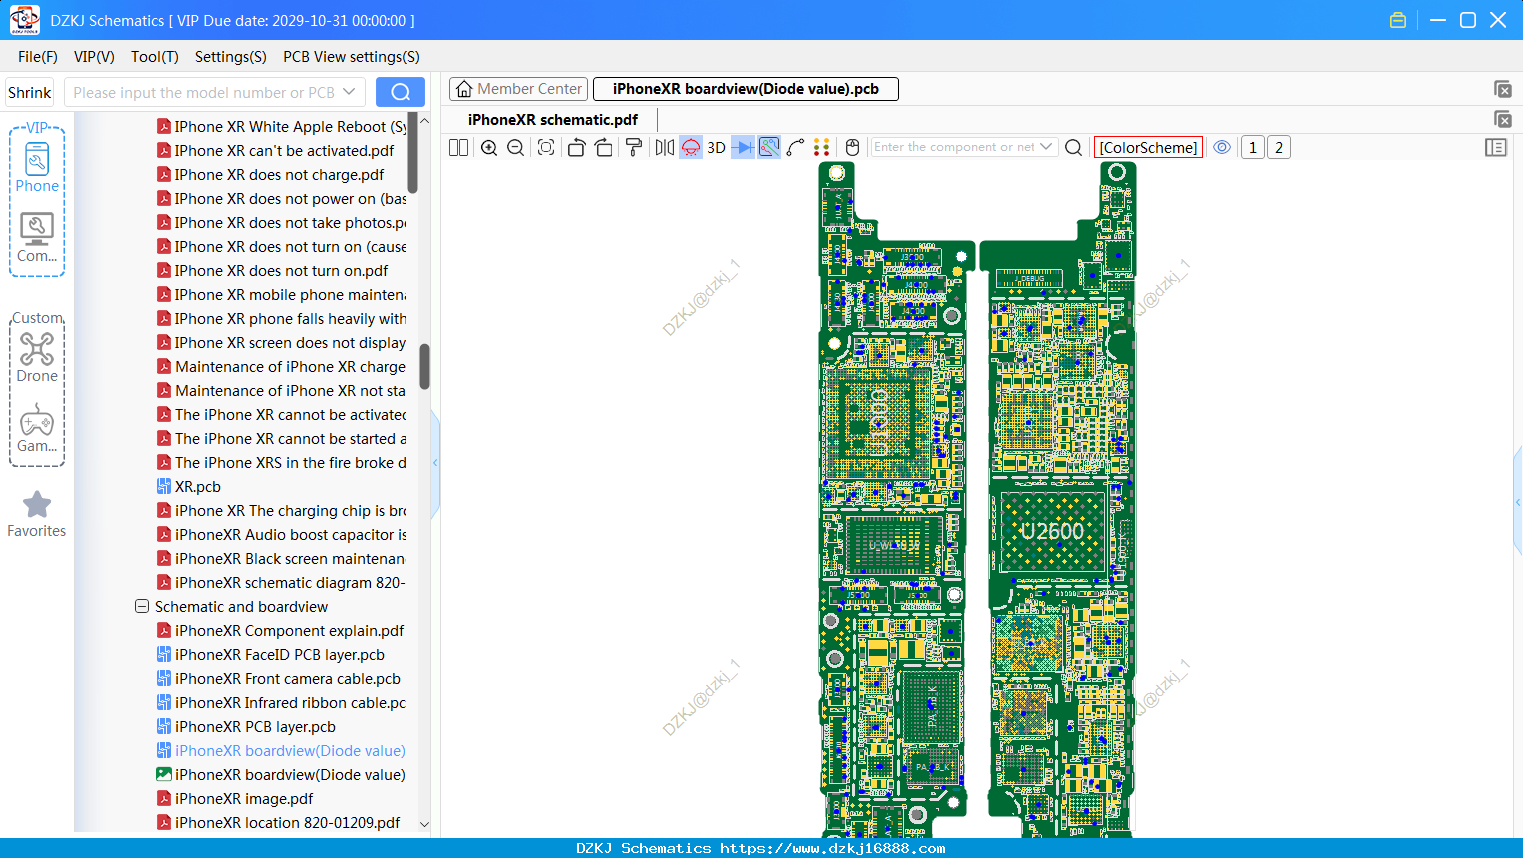Select the route path tool

pos(796,148)
